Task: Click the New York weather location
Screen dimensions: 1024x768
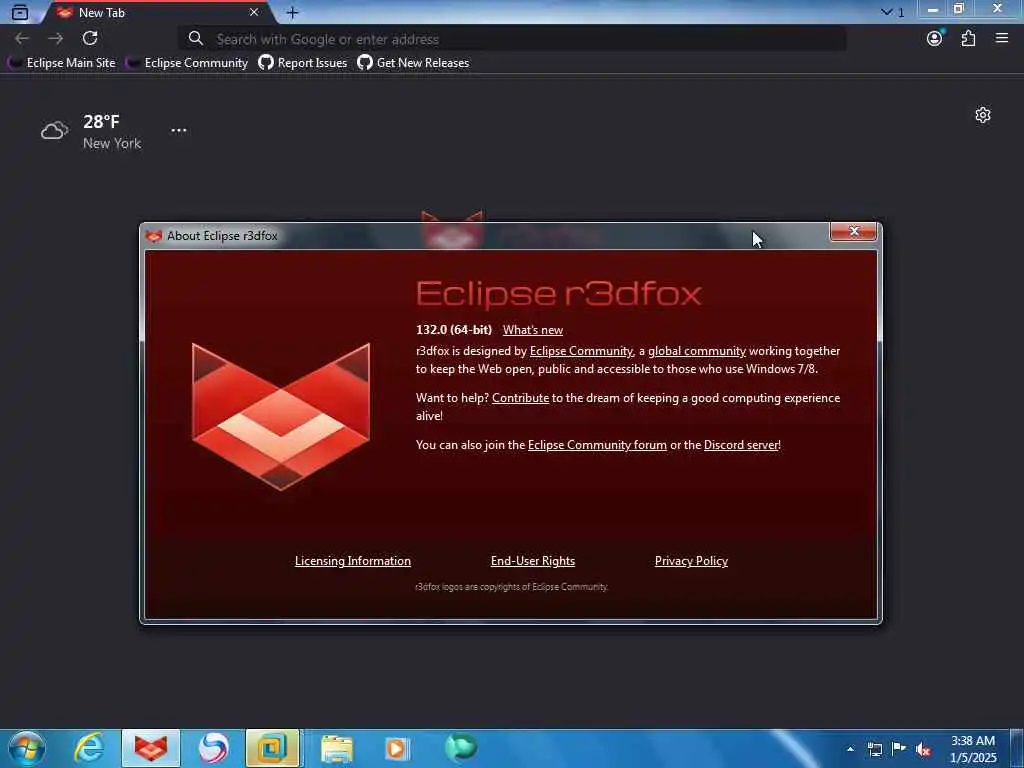Action: 112,143
